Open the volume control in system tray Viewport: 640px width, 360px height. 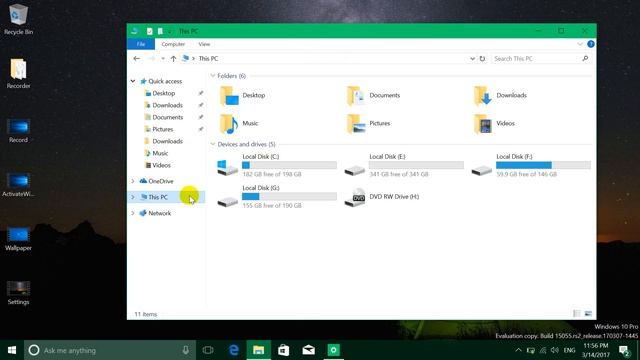pyautogui.click(x=555, y=350)
